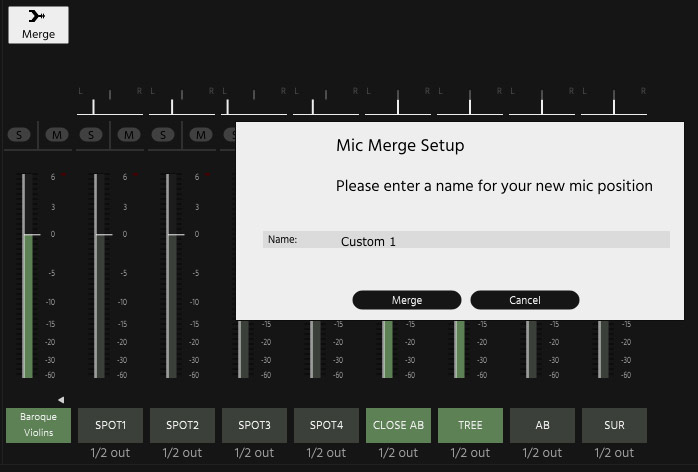Screen dimensions: 698x472
Task: Click the Merge icon button at top left
Action: (38, 25)
